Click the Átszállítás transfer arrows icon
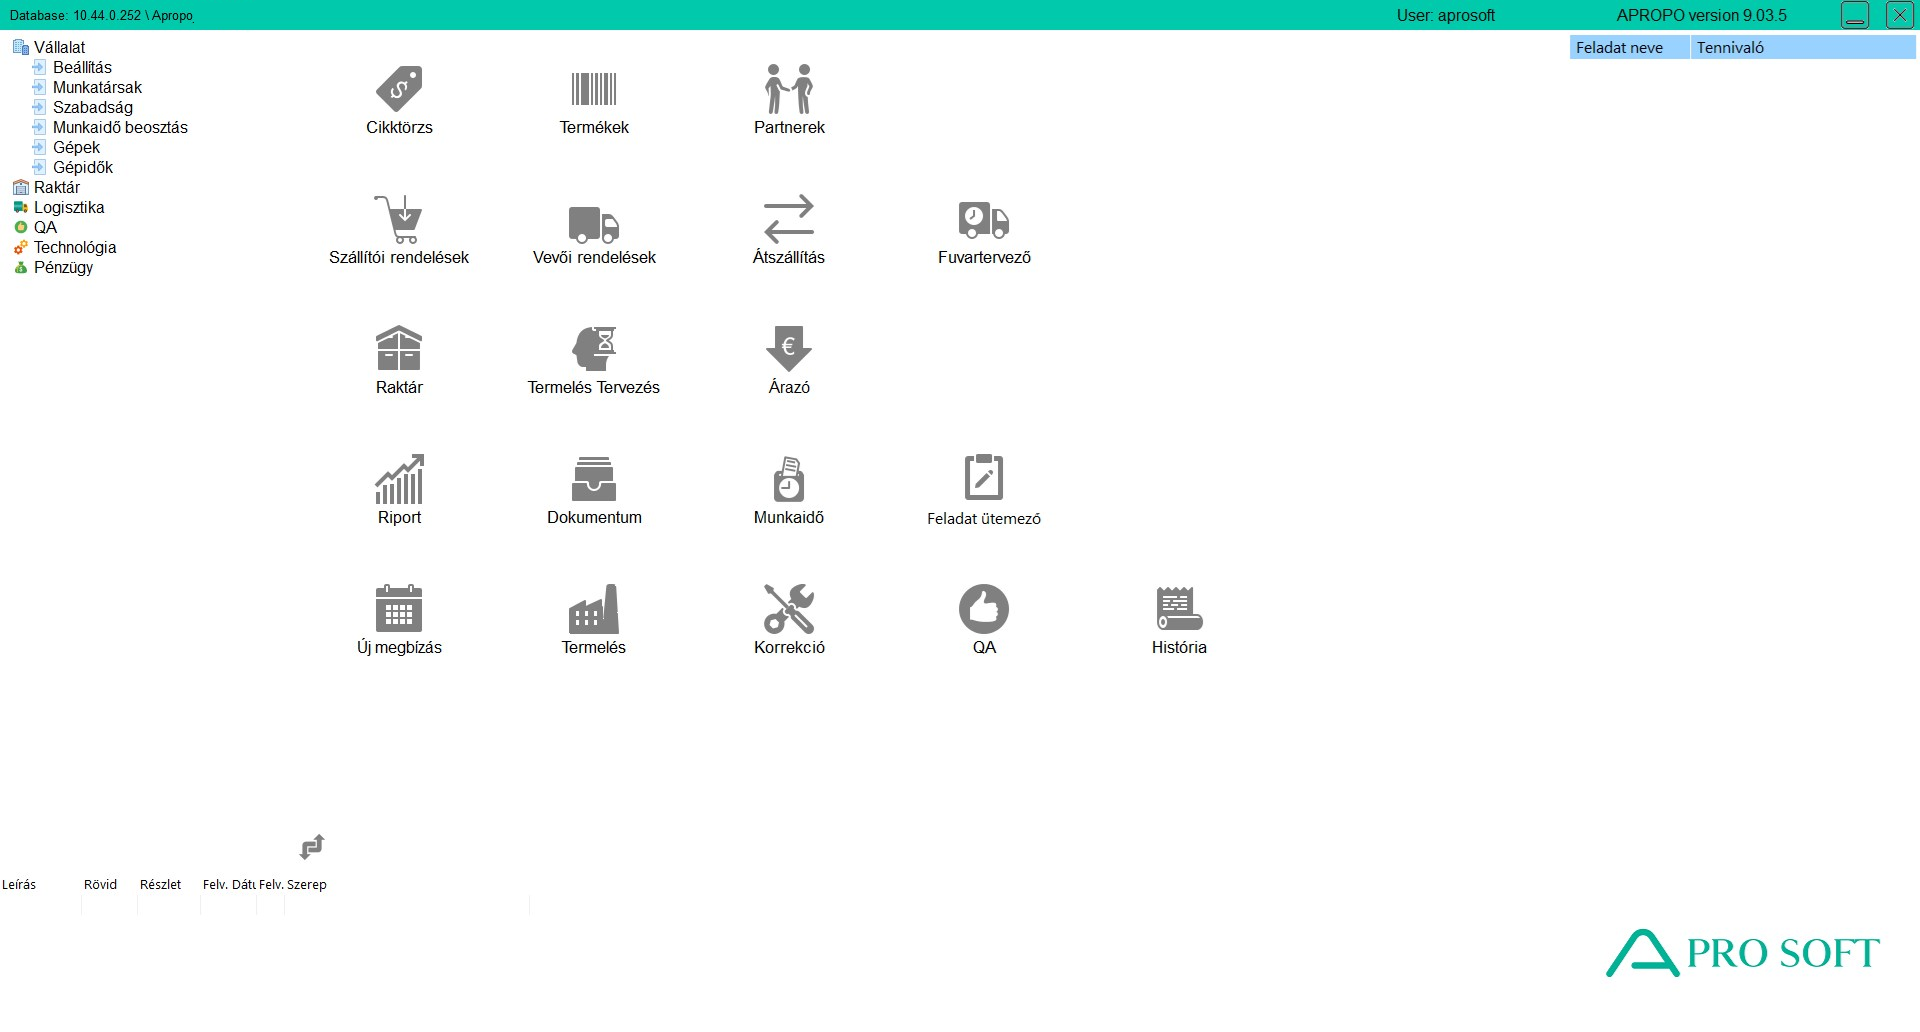Screen dimensions: 1920x1032 [x=789, y=219]
